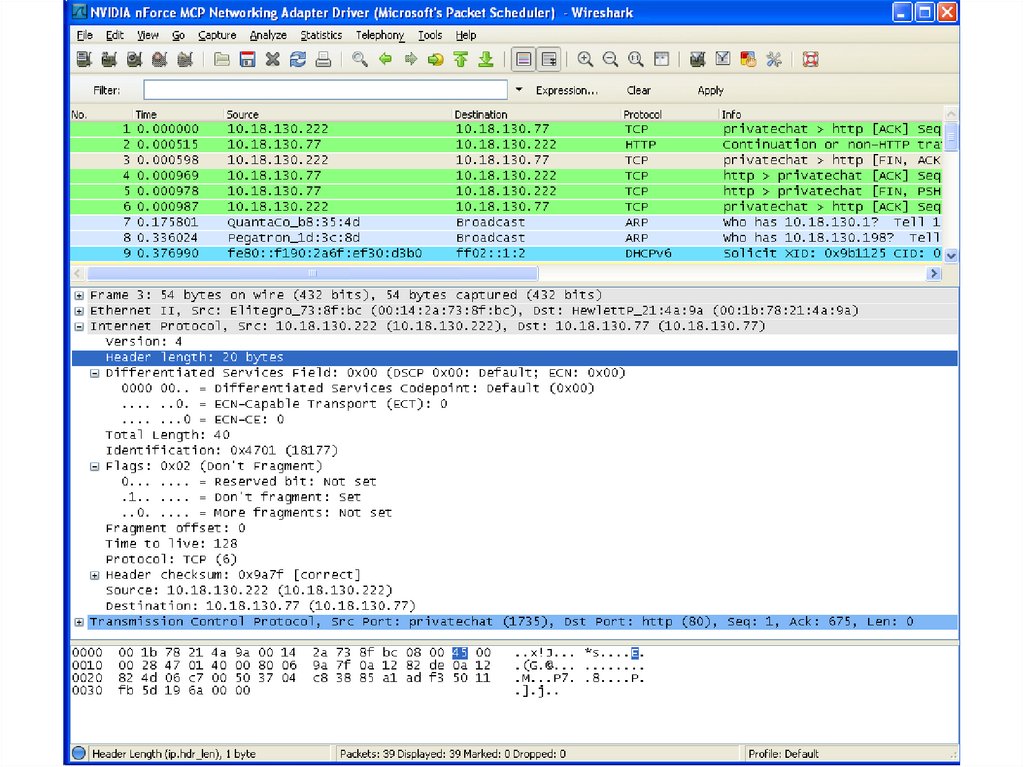
Task: Open the Statistics menu
Action: (x=321, y=35)
